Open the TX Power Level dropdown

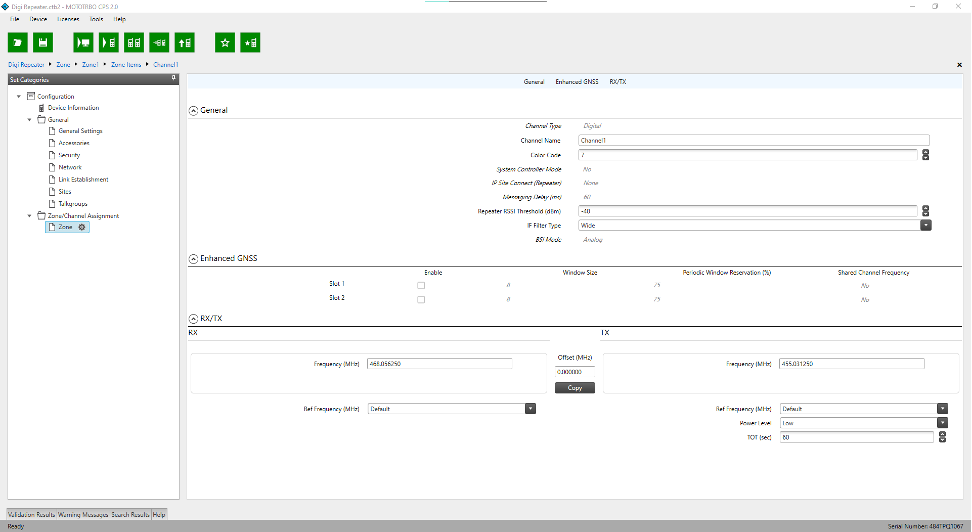[x=941, y=423]
